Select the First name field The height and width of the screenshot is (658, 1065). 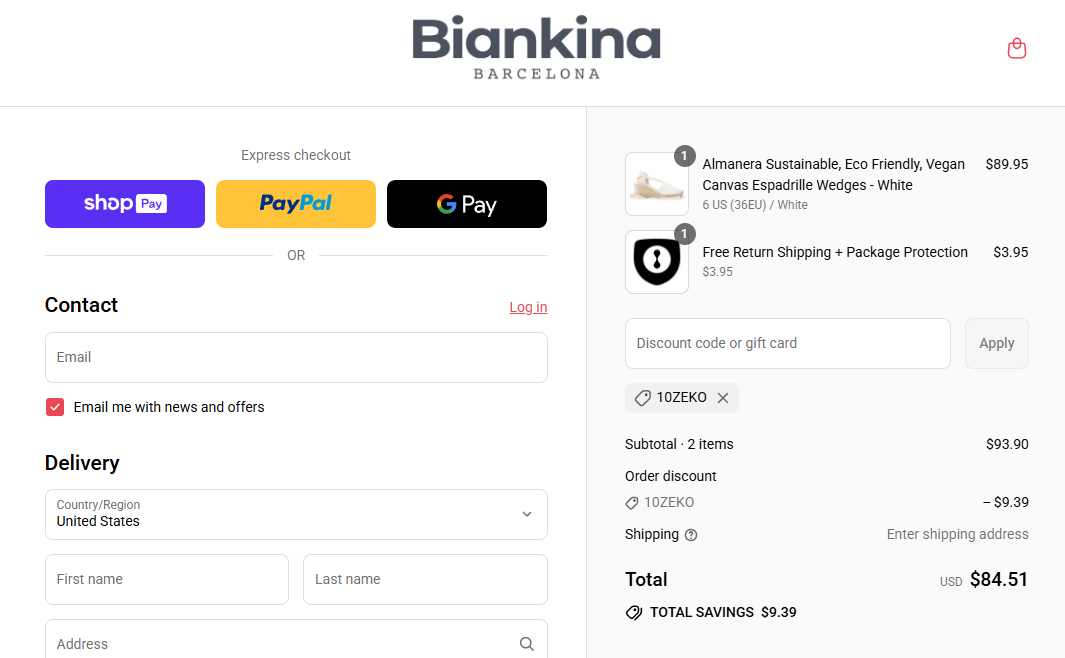click(167, 579)
